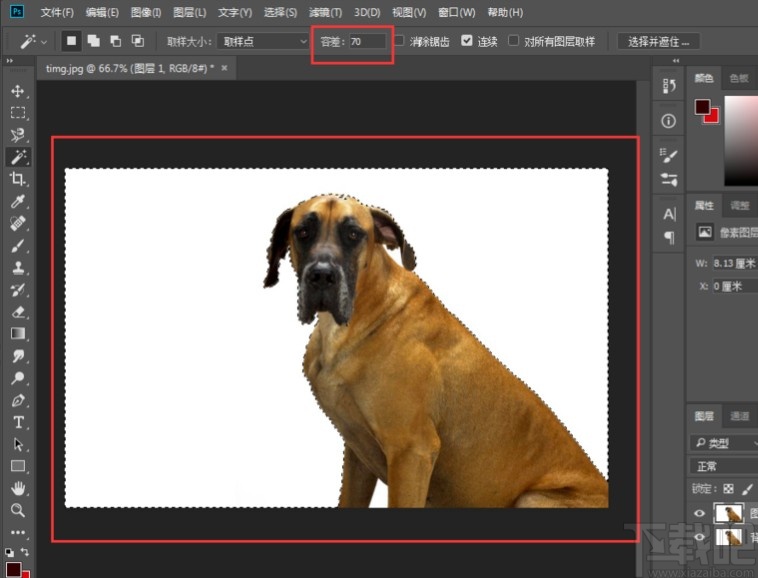
Task: Select the Crop tool
Action: tap(18, 179)
